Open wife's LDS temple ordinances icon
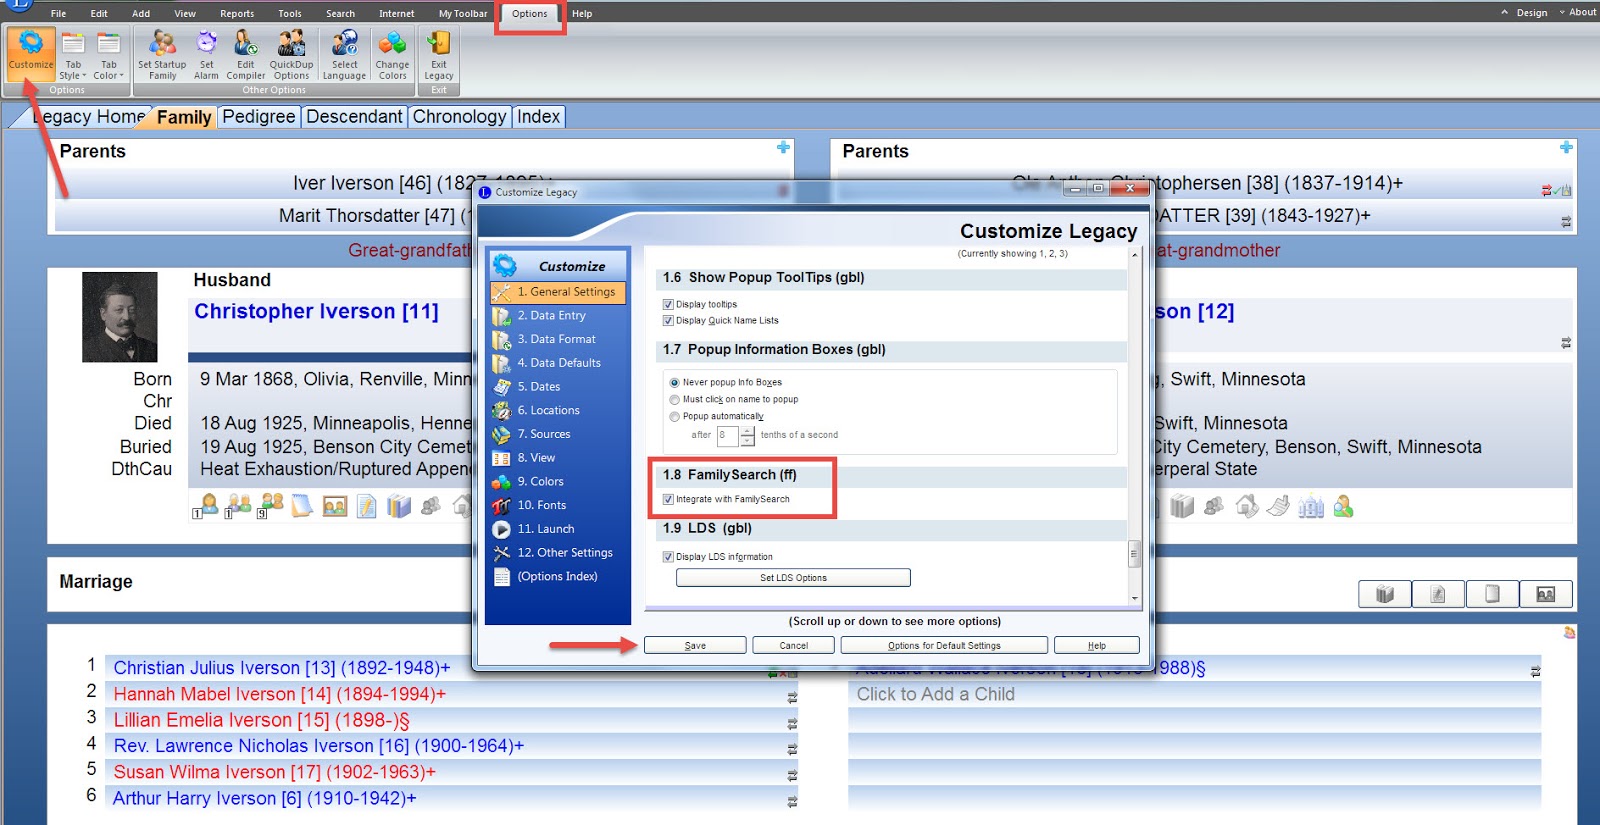The image size is (1600, 825). click(1311, 507)
